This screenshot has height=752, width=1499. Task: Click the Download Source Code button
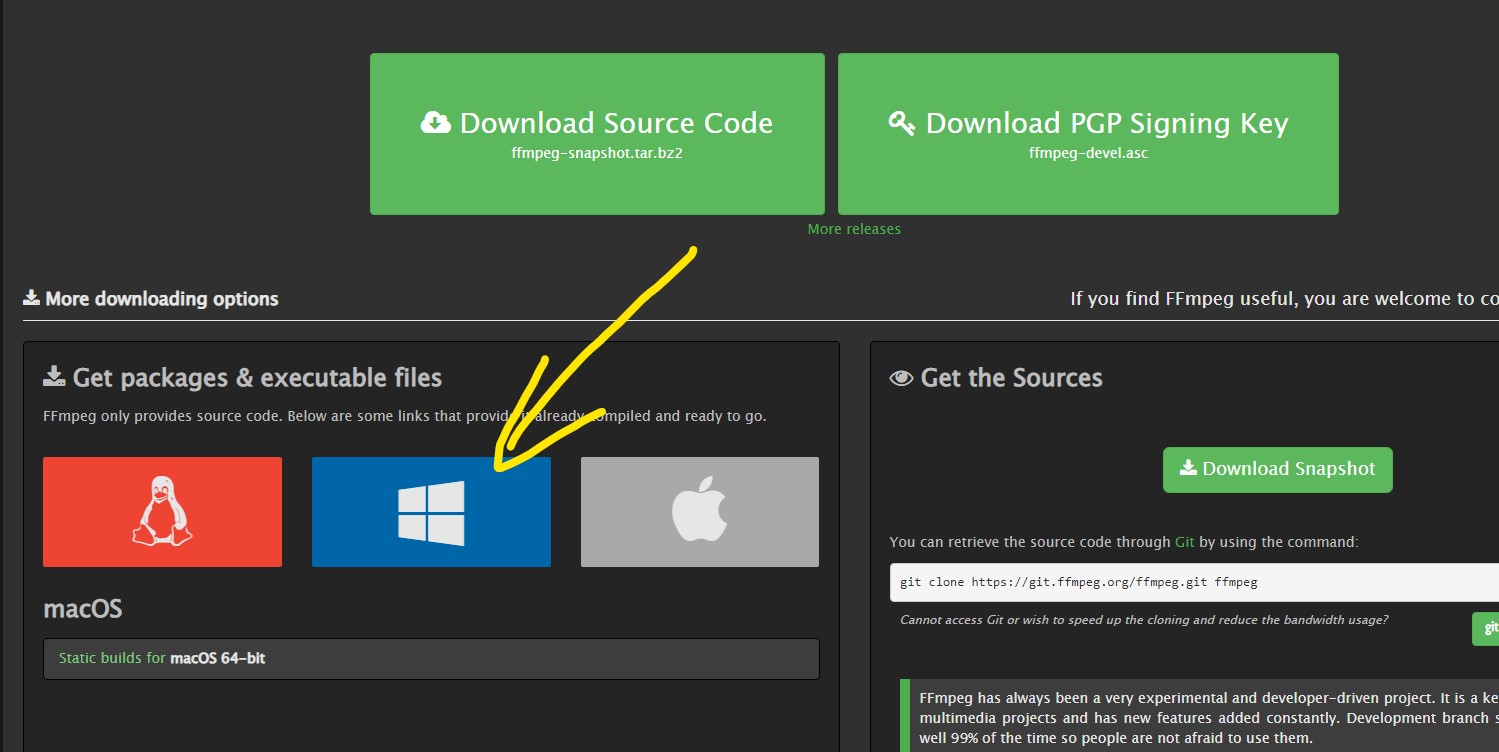597,134
